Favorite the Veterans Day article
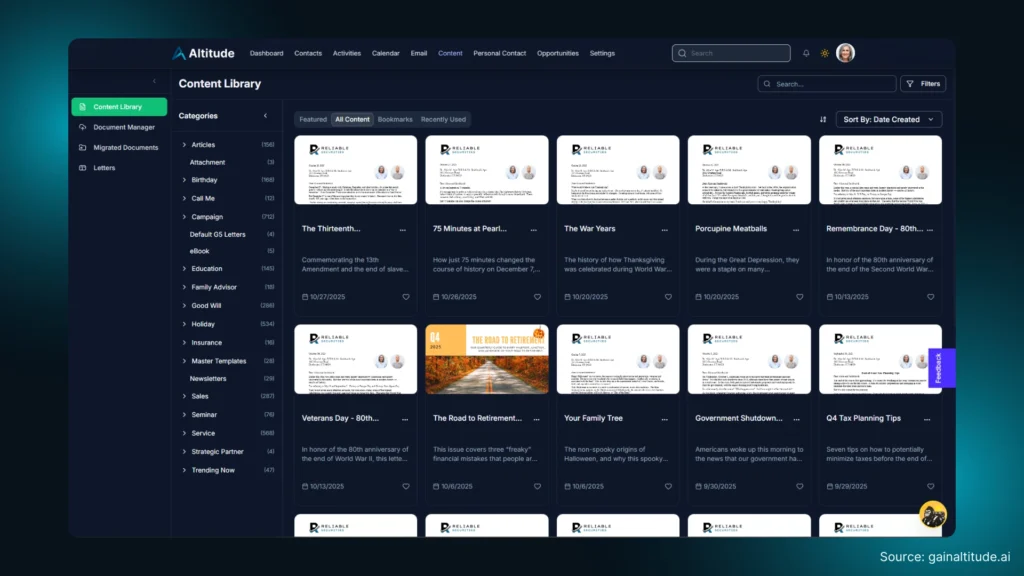The image size is (1024, 576). 405,486
